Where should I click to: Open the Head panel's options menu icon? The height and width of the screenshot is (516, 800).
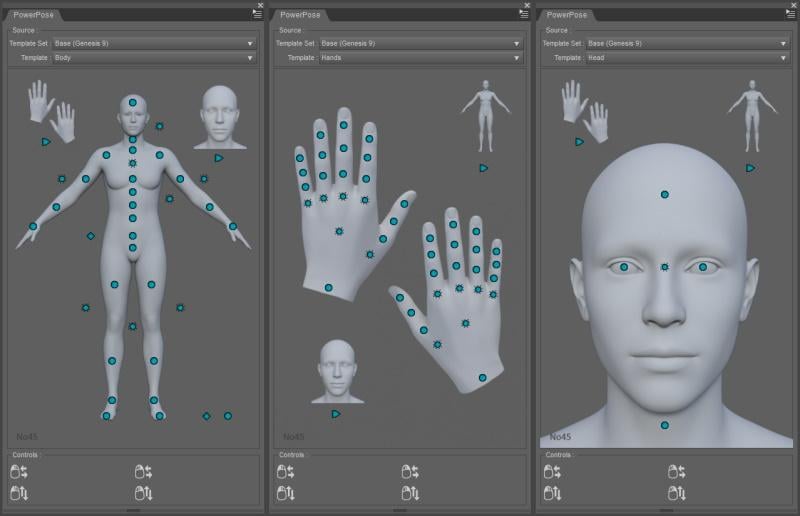coord(791,14)
